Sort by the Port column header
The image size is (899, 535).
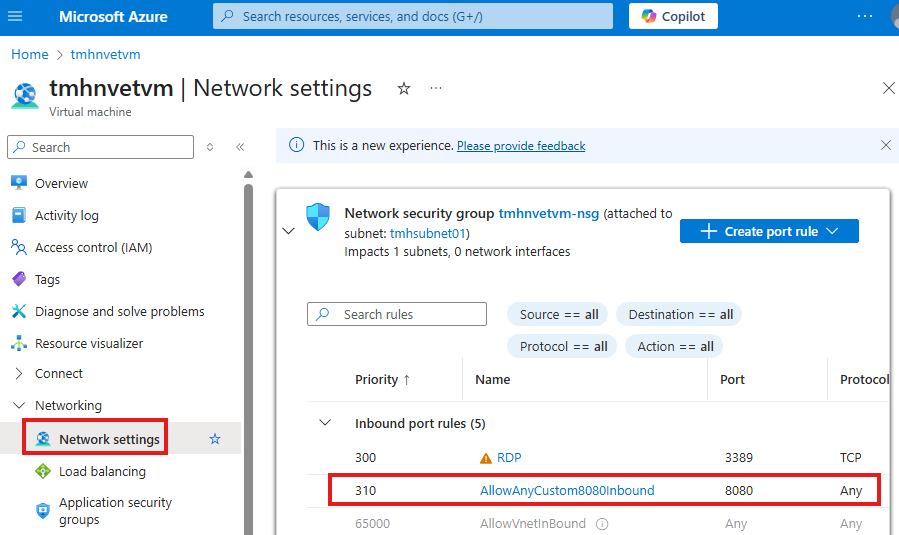[732, 380]
